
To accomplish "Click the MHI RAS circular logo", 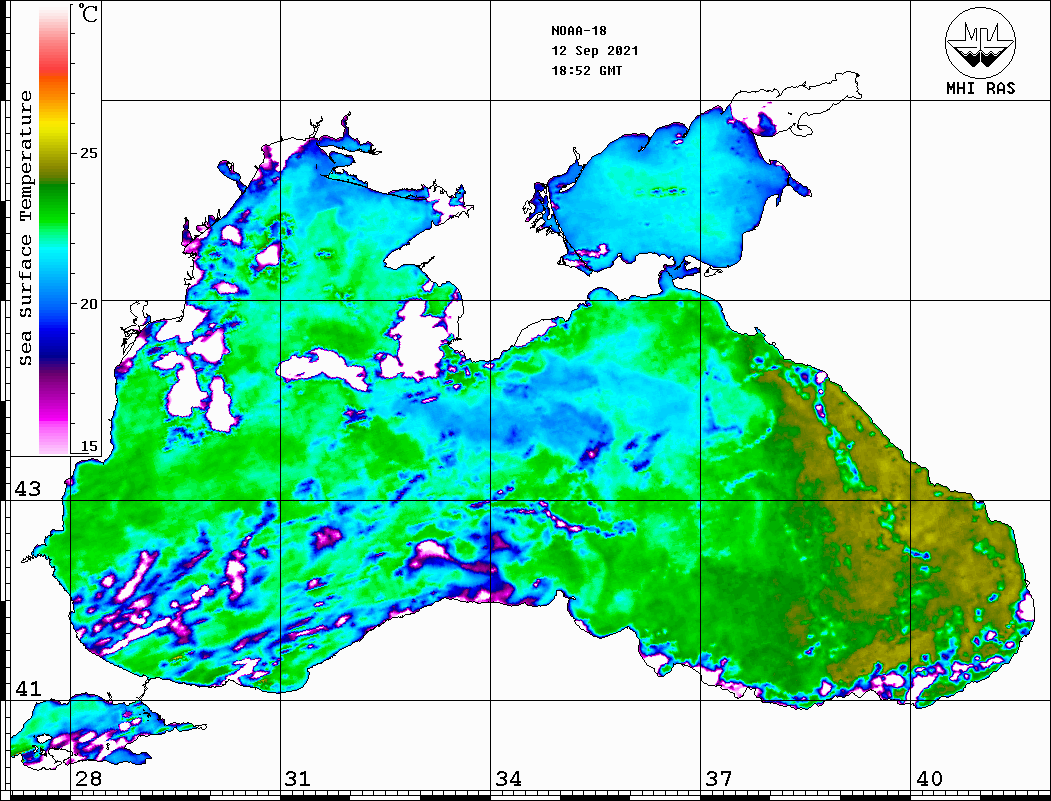I will (x=980, y=42).
